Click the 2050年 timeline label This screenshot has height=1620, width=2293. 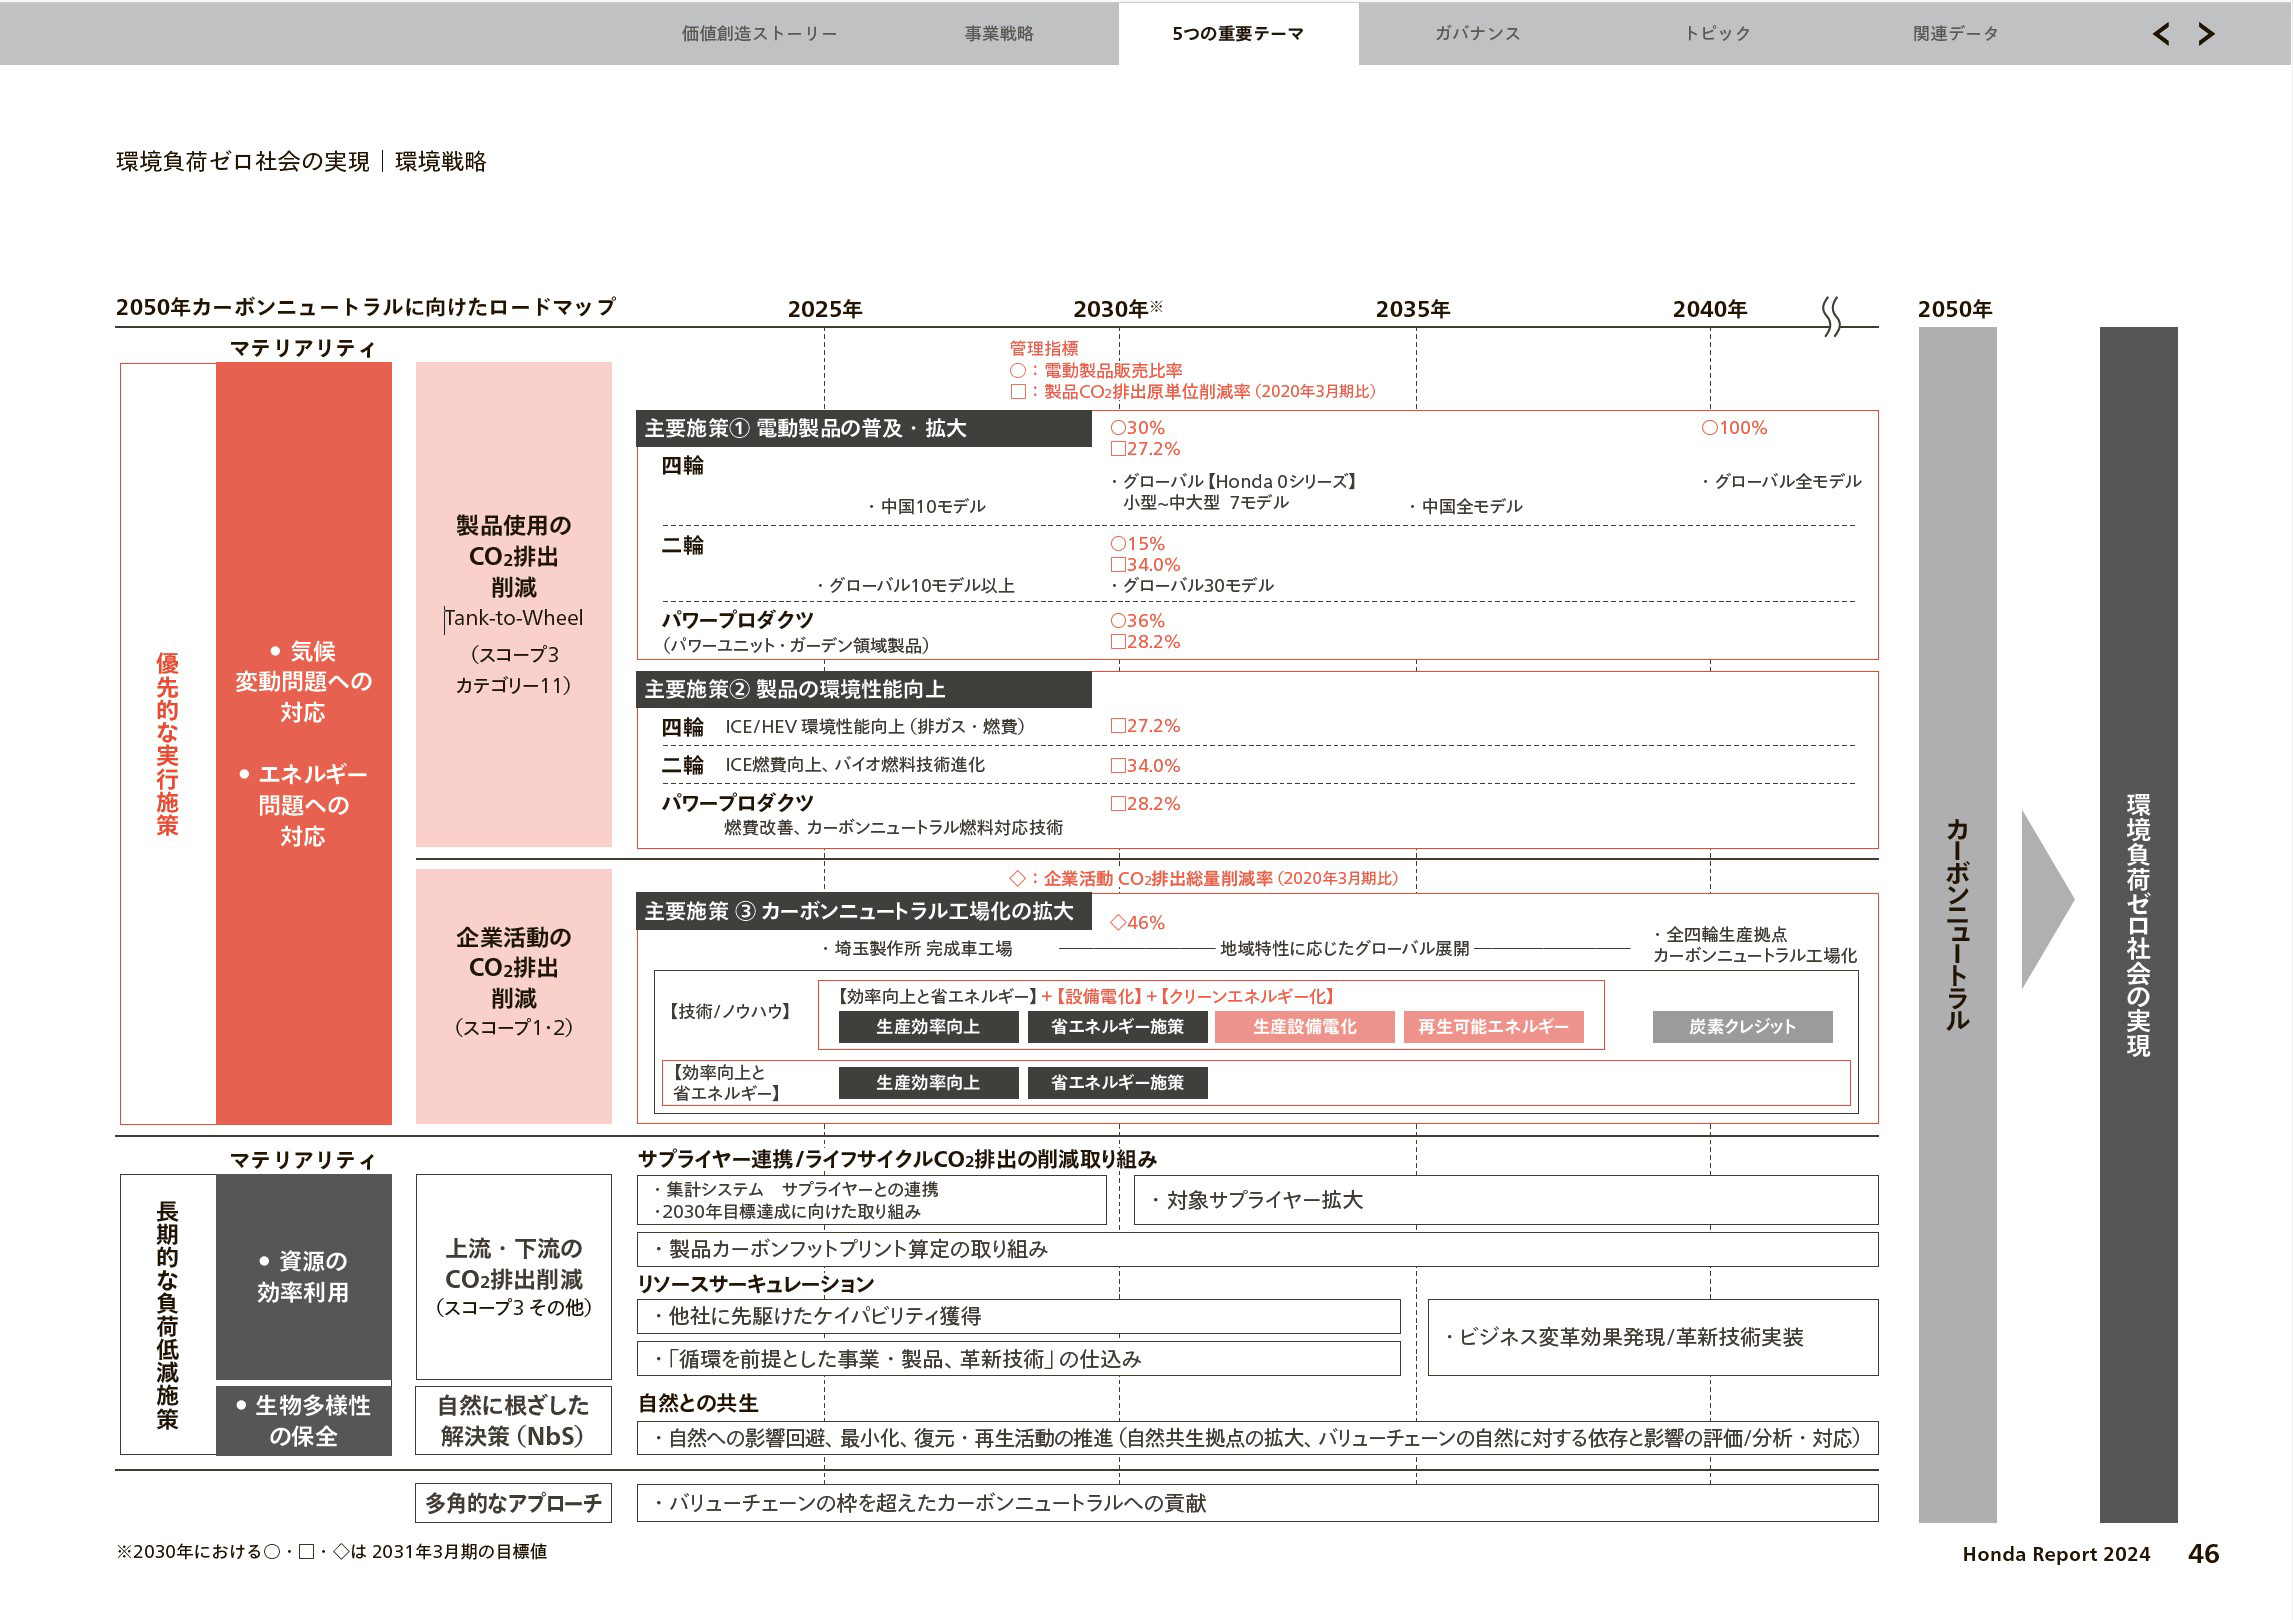tap(1955, 309)
